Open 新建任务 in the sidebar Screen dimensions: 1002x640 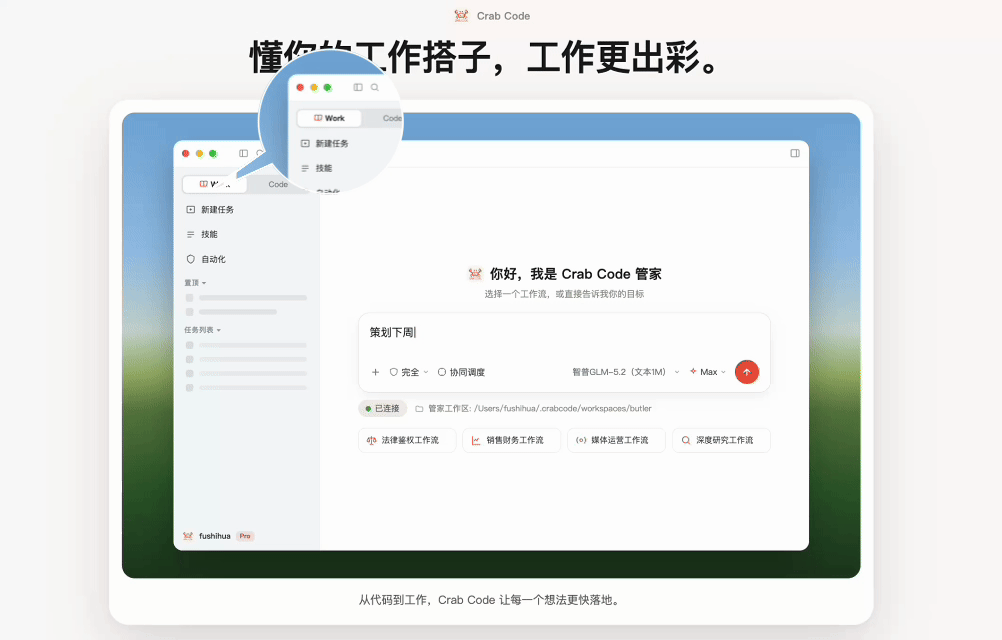pyautogui.click(x=210, y=210)
